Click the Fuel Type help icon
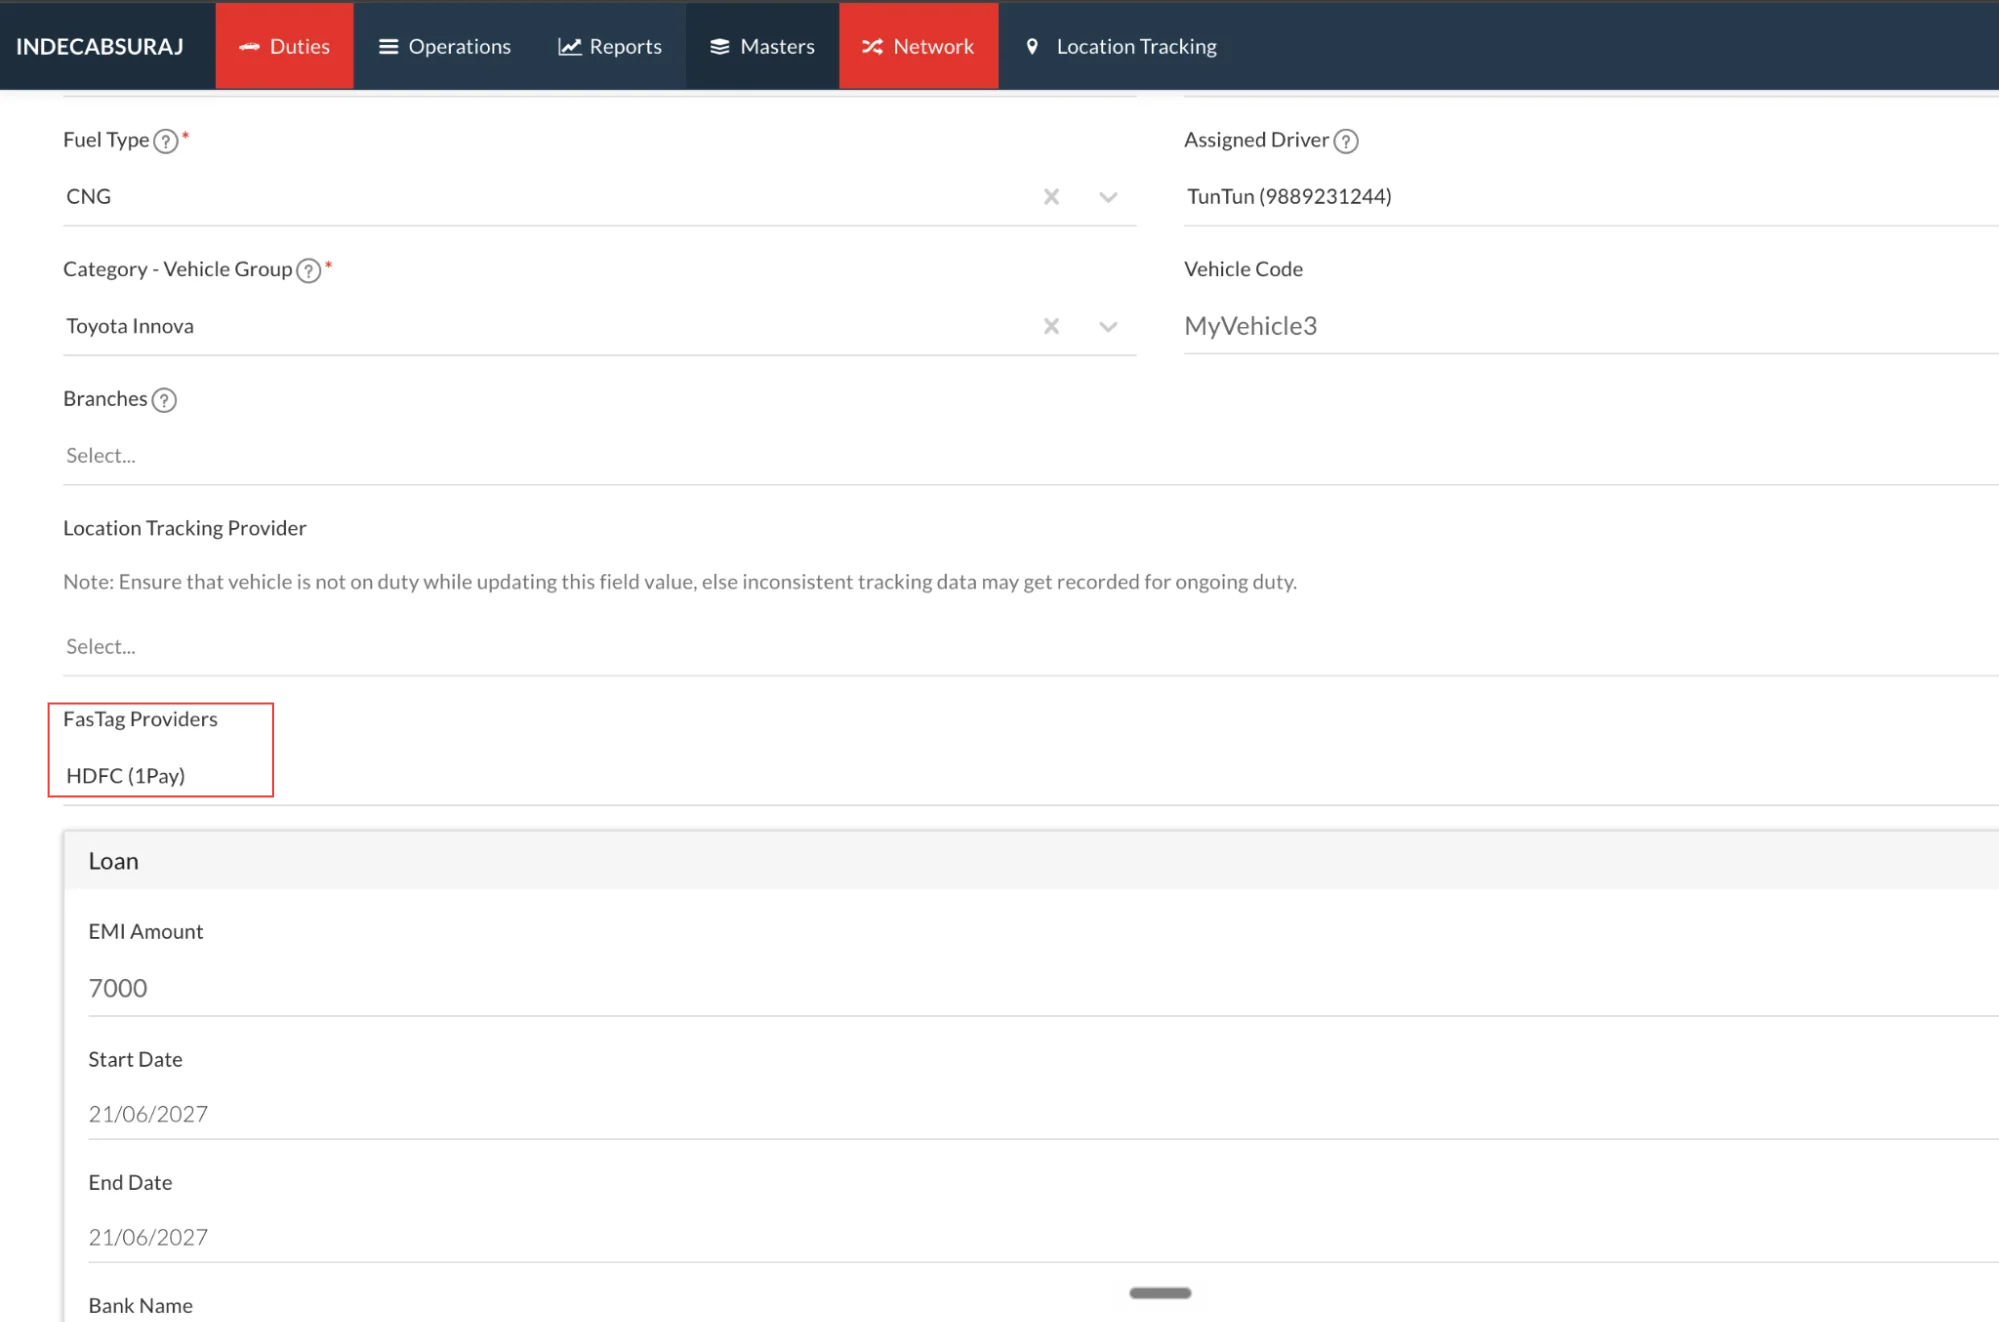1999x1322 pixels. [x=166, y=141]
